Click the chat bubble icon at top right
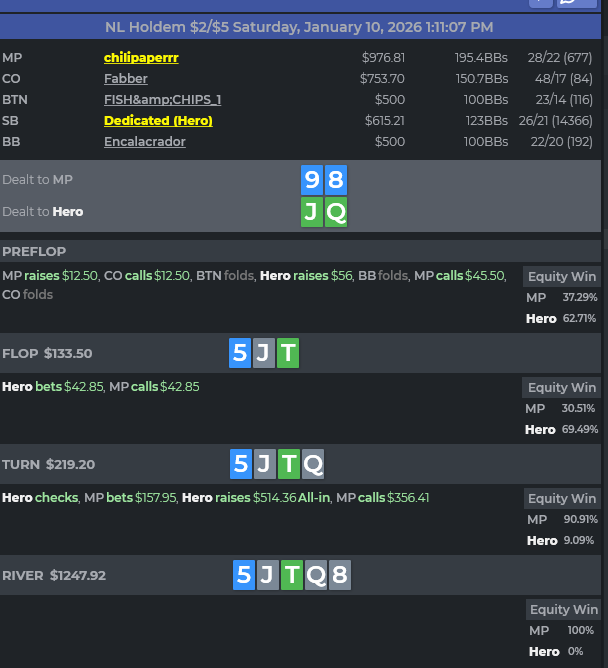 pos(568,2)
